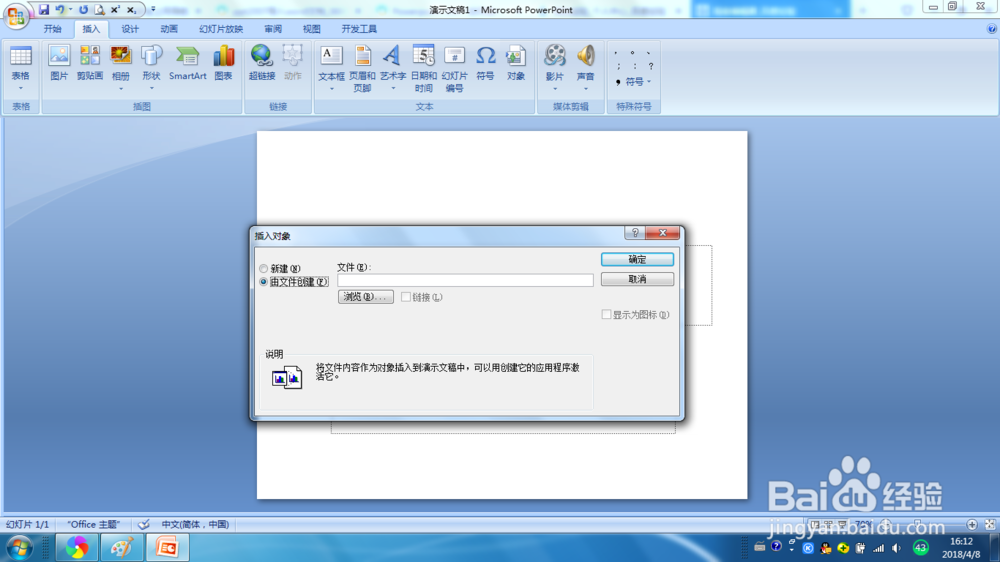The width and height of the screenshot is (1000, 562).
Task: Enable 显示为图标 checkbox
Action: [606, 314]
